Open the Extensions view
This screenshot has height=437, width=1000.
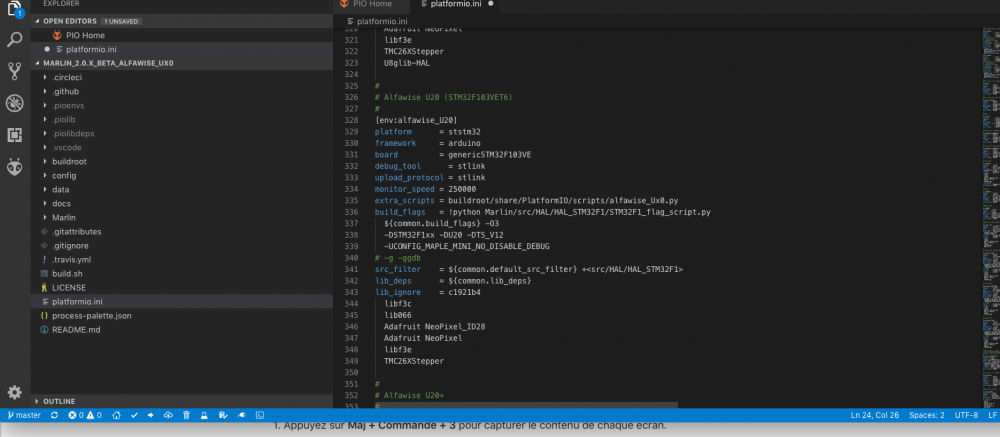15,135
